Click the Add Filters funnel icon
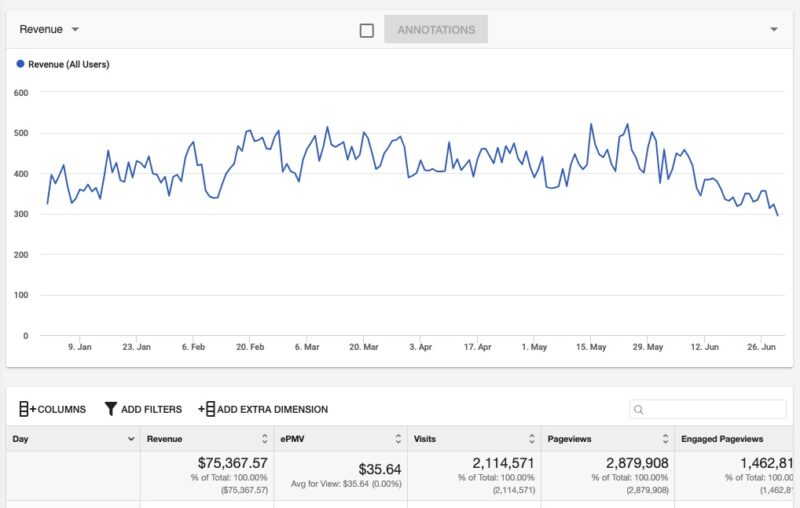The width and height of the screenshot is (800, 508). pos(111,409)
